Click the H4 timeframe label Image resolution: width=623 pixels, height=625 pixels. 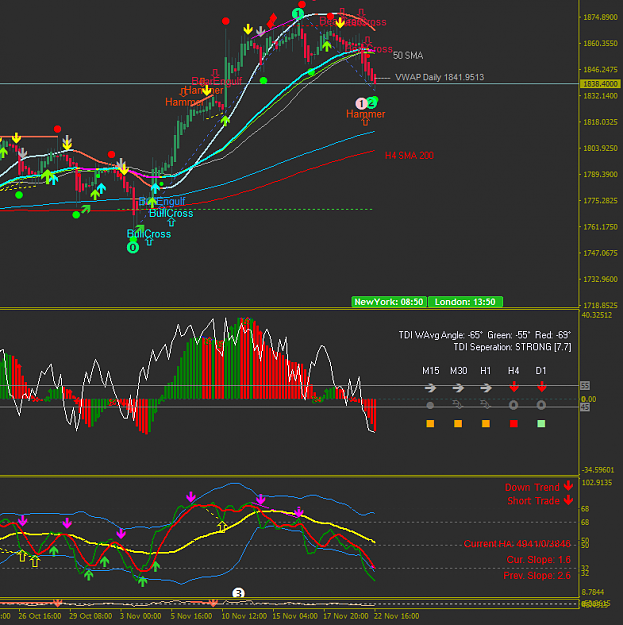(513, 371)
